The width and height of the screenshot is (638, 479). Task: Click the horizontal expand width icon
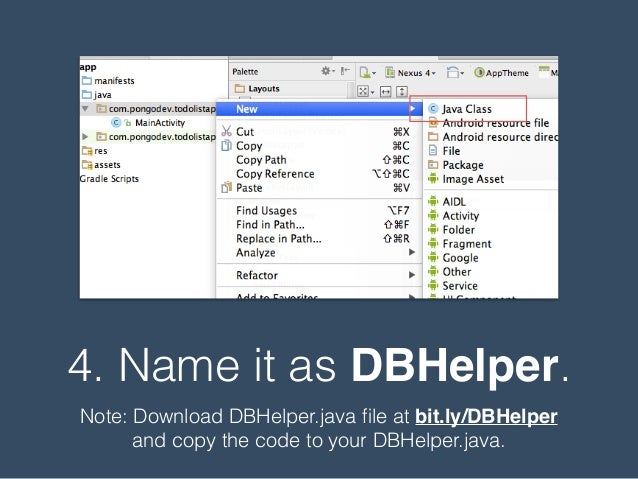pyautogui.click(x=385, y=92)
